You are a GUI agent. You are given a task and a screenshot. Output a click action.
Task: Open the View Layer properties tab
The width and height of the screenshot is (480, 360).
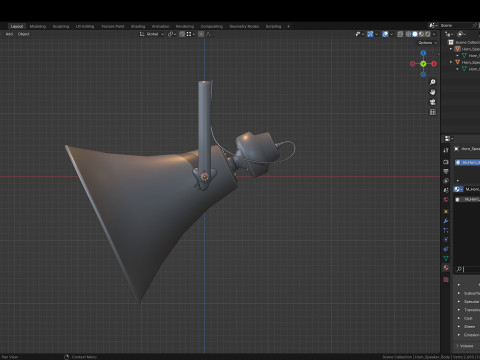click(446, 181)
